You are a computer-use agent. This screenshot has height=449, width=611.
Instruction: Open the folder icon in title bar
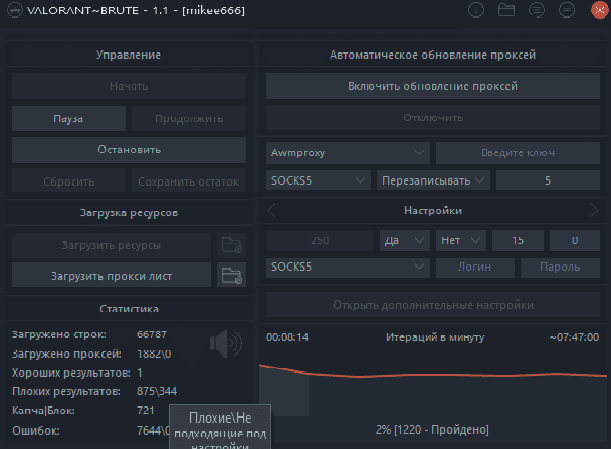[506, 10]
